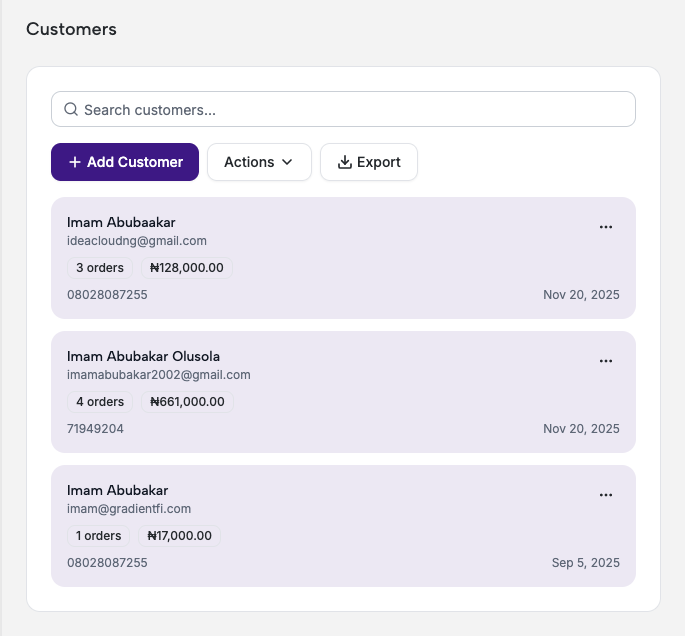Click Nov 20, 2025 on Imam Abubaakar card
This screenshot has height=636, width=685.
point(581,295)
